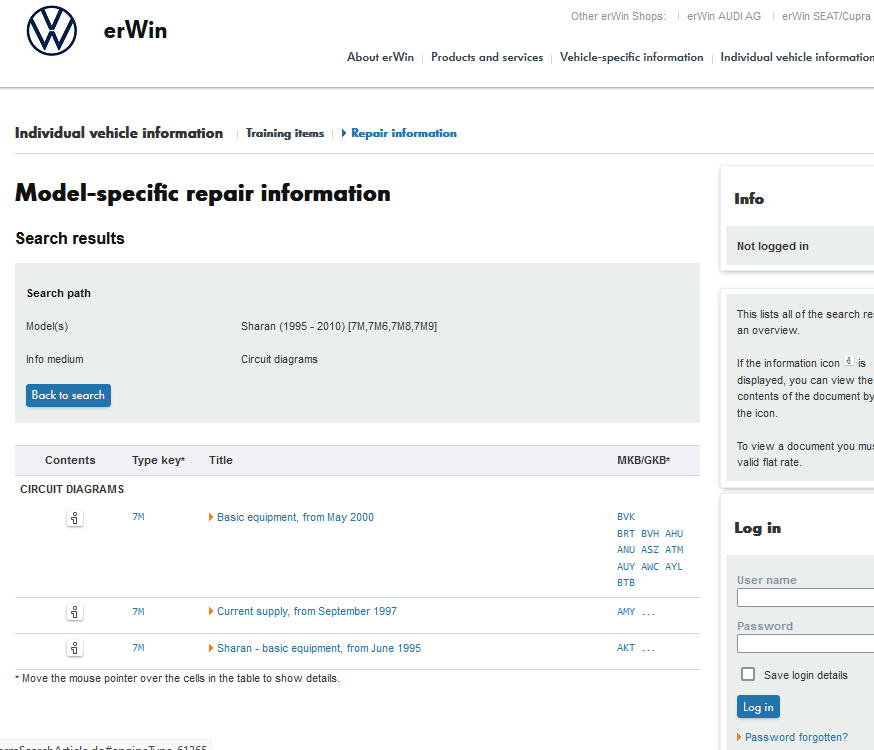Select engine code AHU
The height and width of the screenshot is (750, 874).
coord(674,533)
